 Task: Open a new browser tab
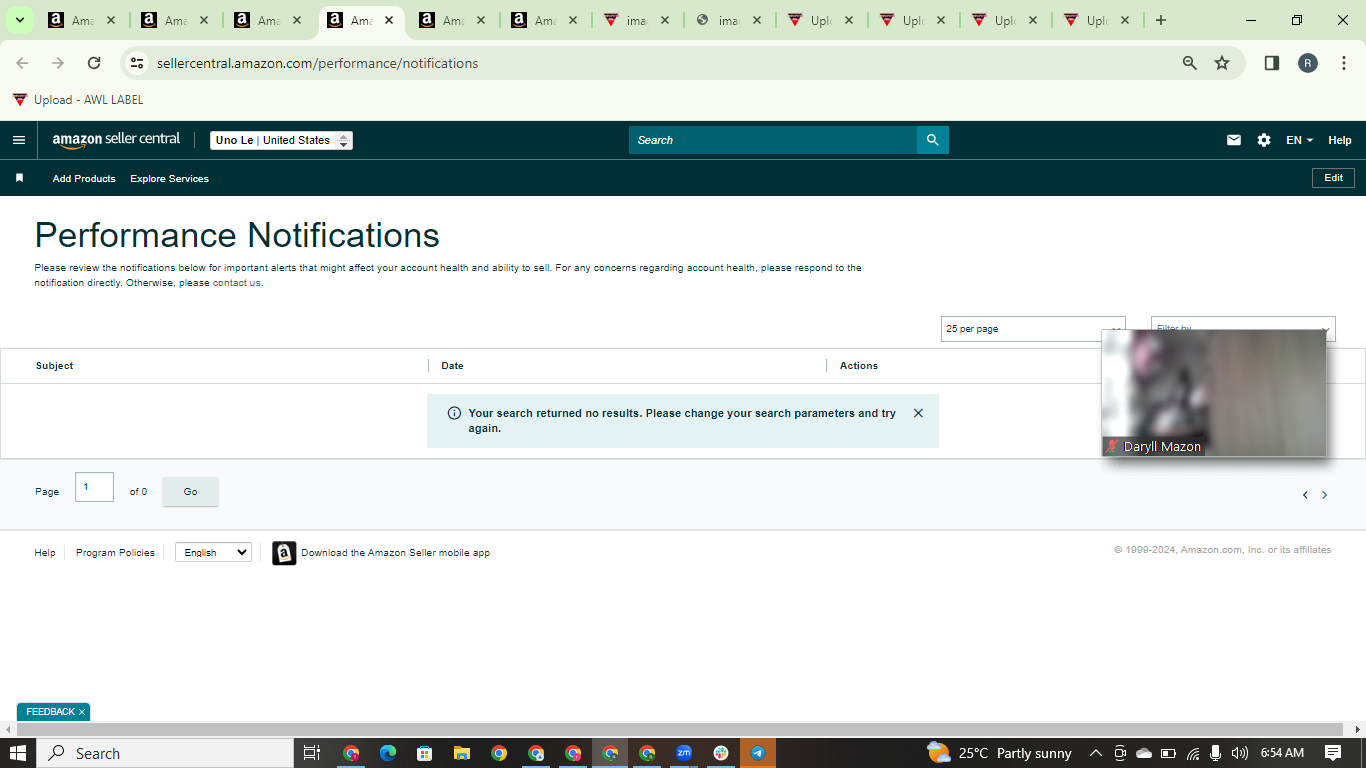click(1160, 20)
